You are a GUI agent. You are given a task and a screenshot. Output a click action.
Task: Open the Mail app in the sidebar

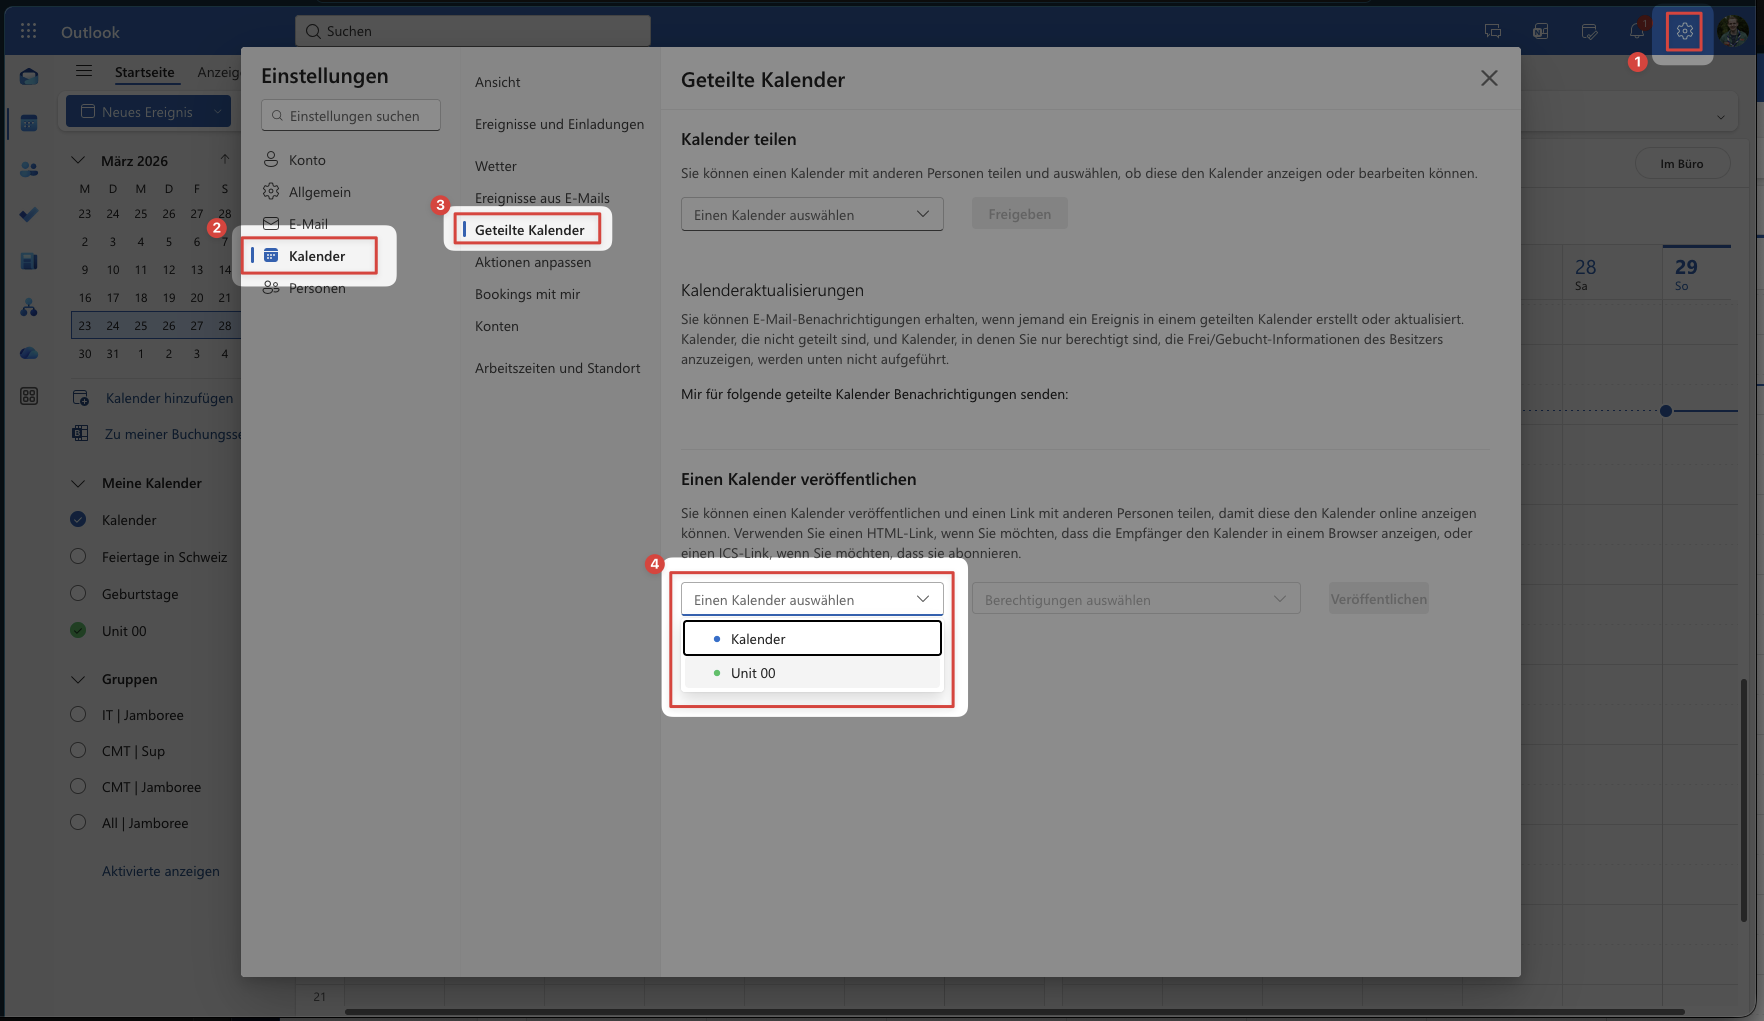click(x=28, y=76)
